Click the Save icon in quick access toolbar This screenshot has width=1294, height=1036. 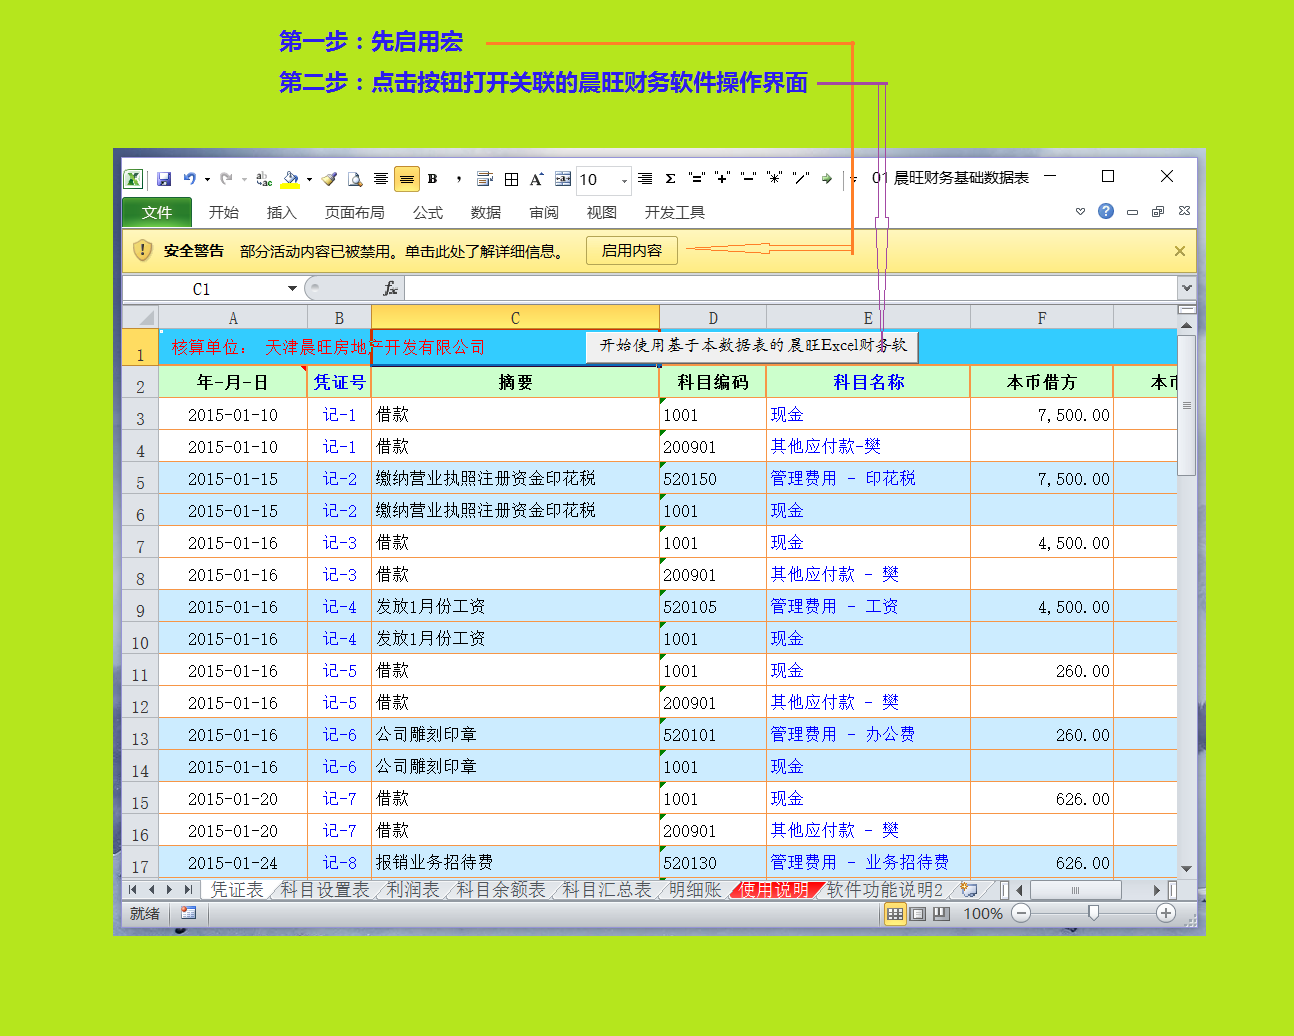(164, 179)
